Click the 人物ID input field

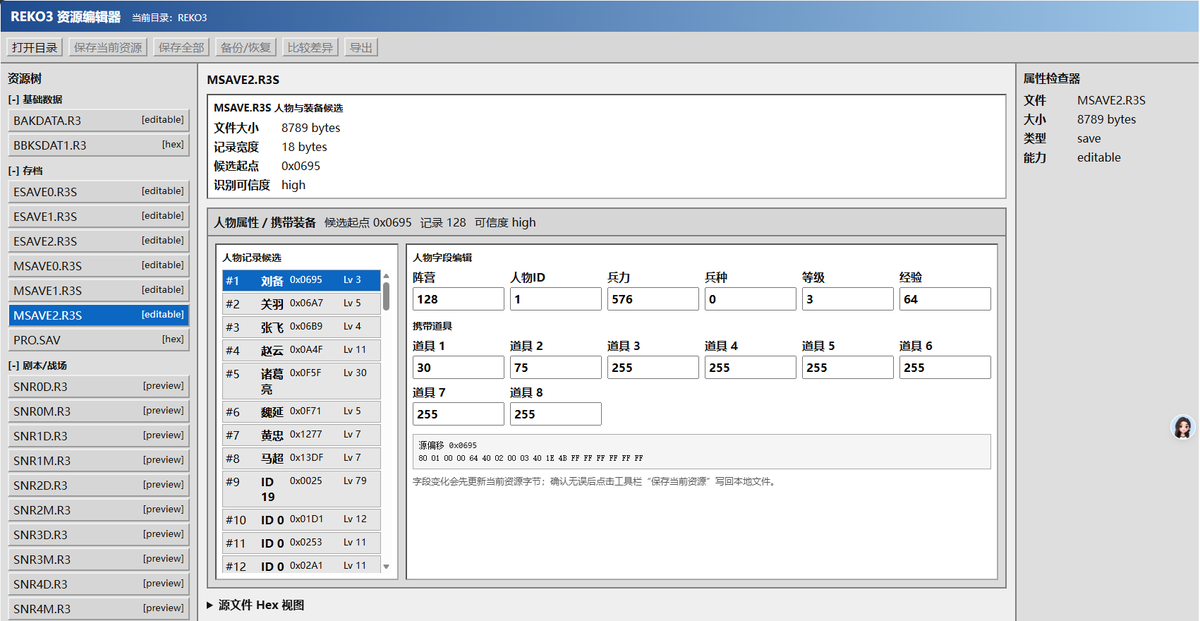556,299
